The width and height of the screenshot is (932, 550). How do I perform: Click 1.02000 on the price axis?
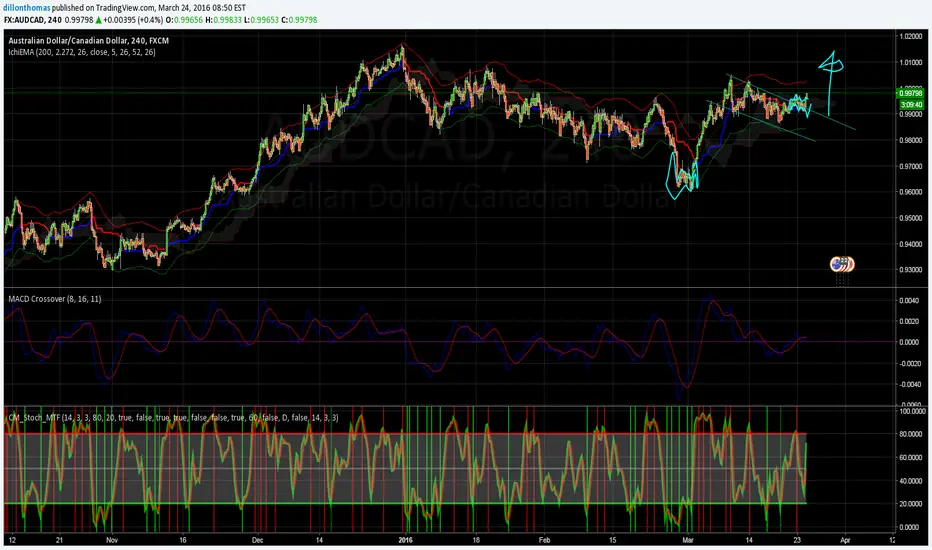[x=911, y=36]
